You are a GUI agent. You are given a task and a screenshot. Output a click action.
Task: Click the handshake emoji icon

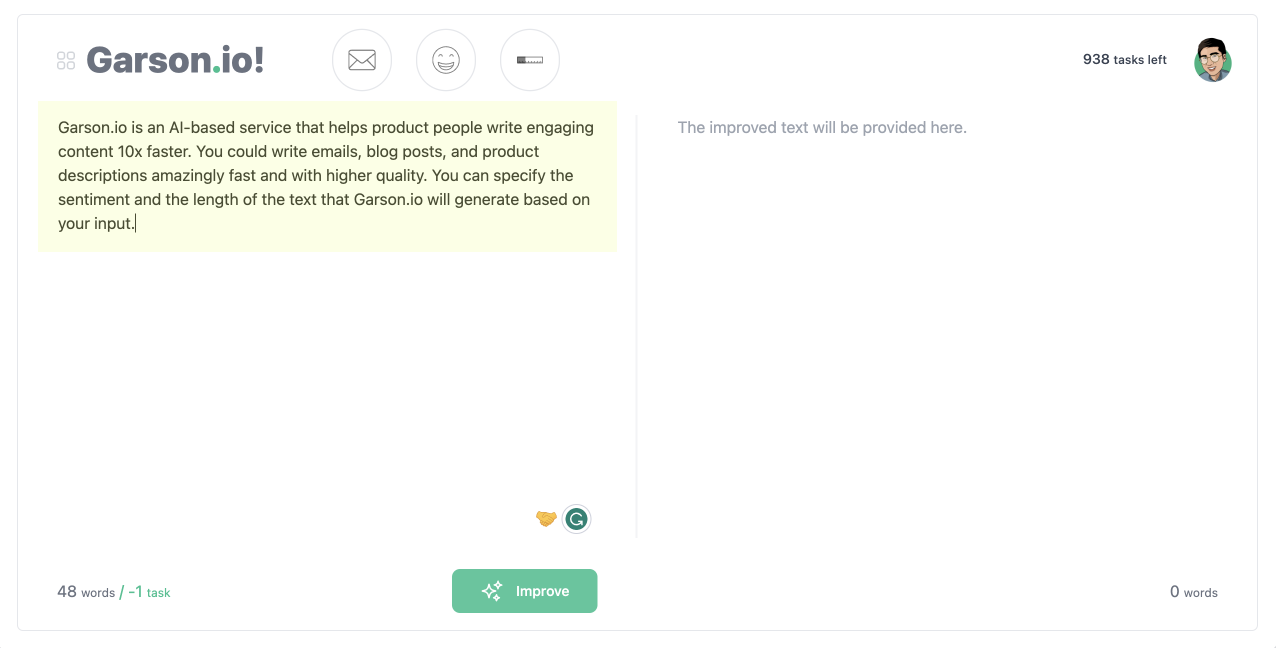546,518
